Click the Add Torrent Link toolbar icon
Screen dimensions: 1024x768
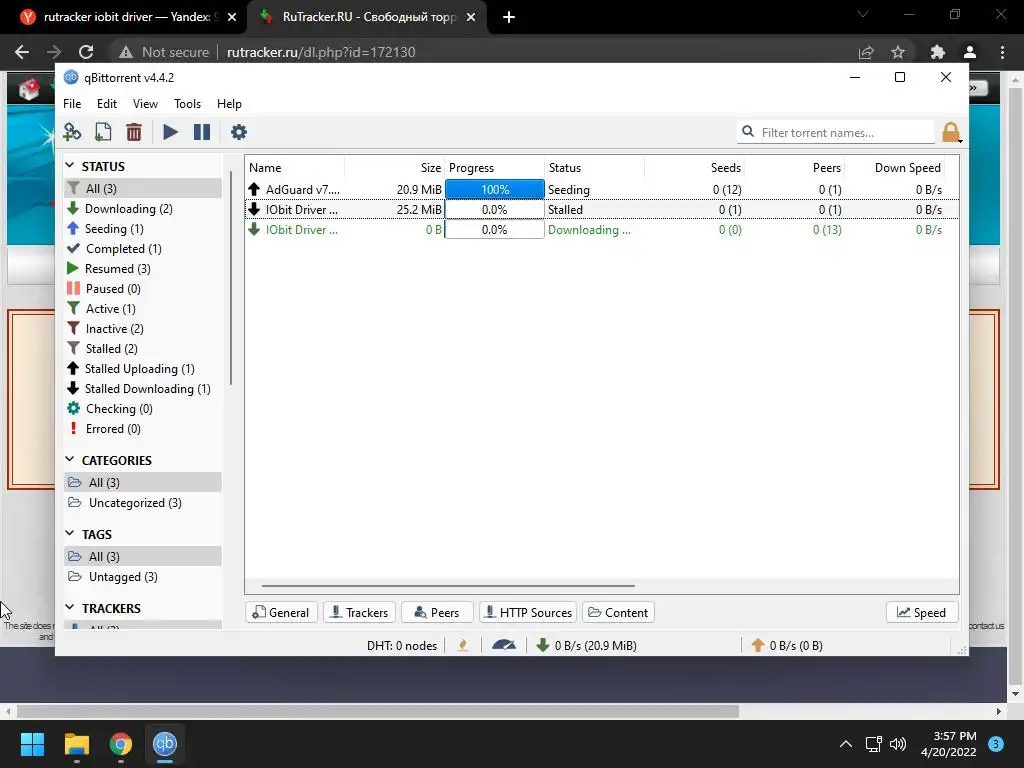(72, 132)
